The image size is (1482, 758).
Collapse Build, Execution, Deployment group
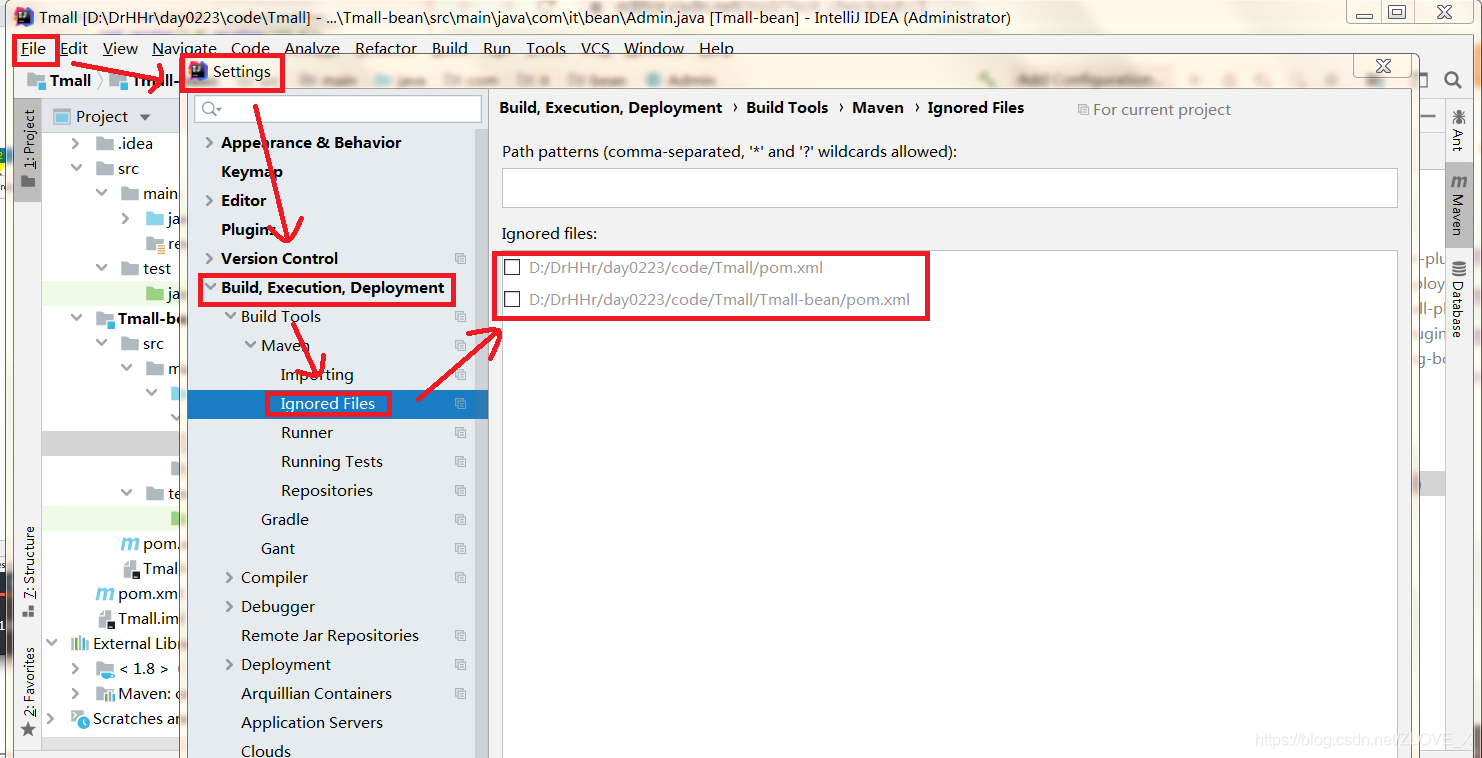210,287
